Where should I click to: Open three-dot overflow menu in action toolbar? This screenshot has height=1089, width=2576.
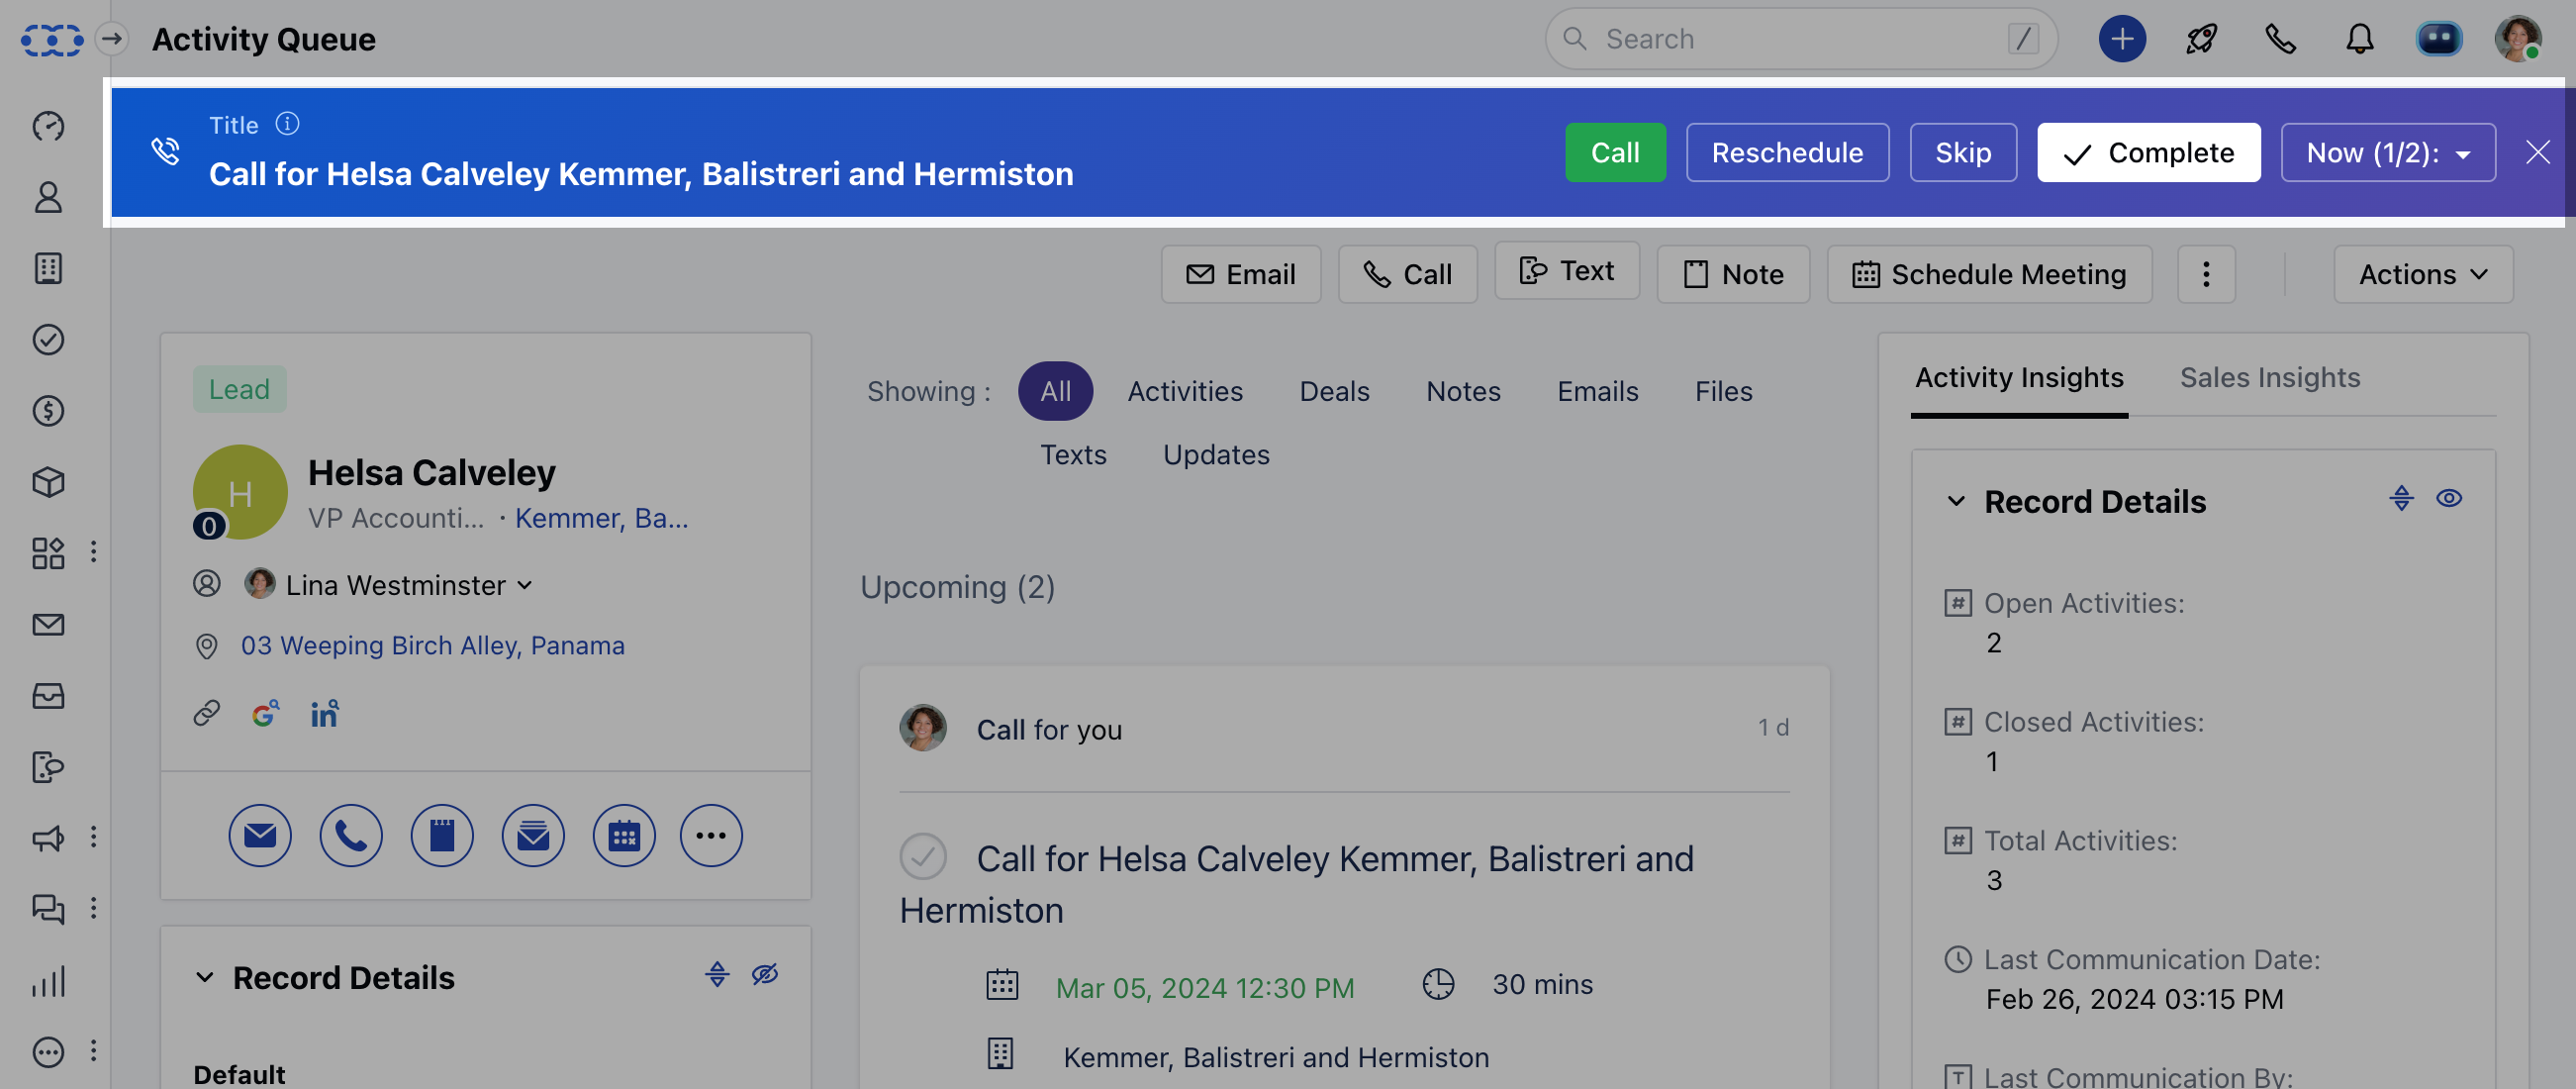coord(2206,274)
